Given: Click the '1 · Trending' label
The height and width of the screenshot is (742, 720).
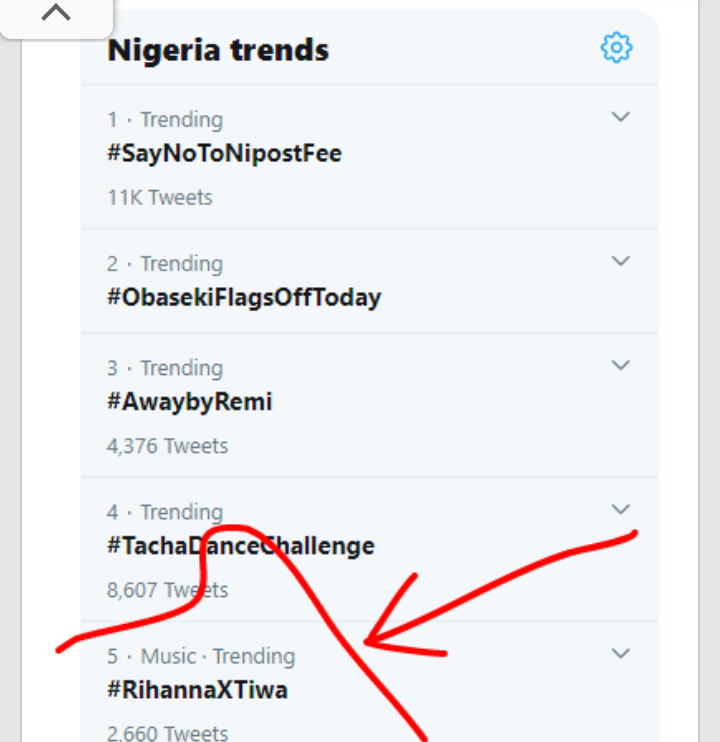Looking at the screenshot, I should coord(165,120).
